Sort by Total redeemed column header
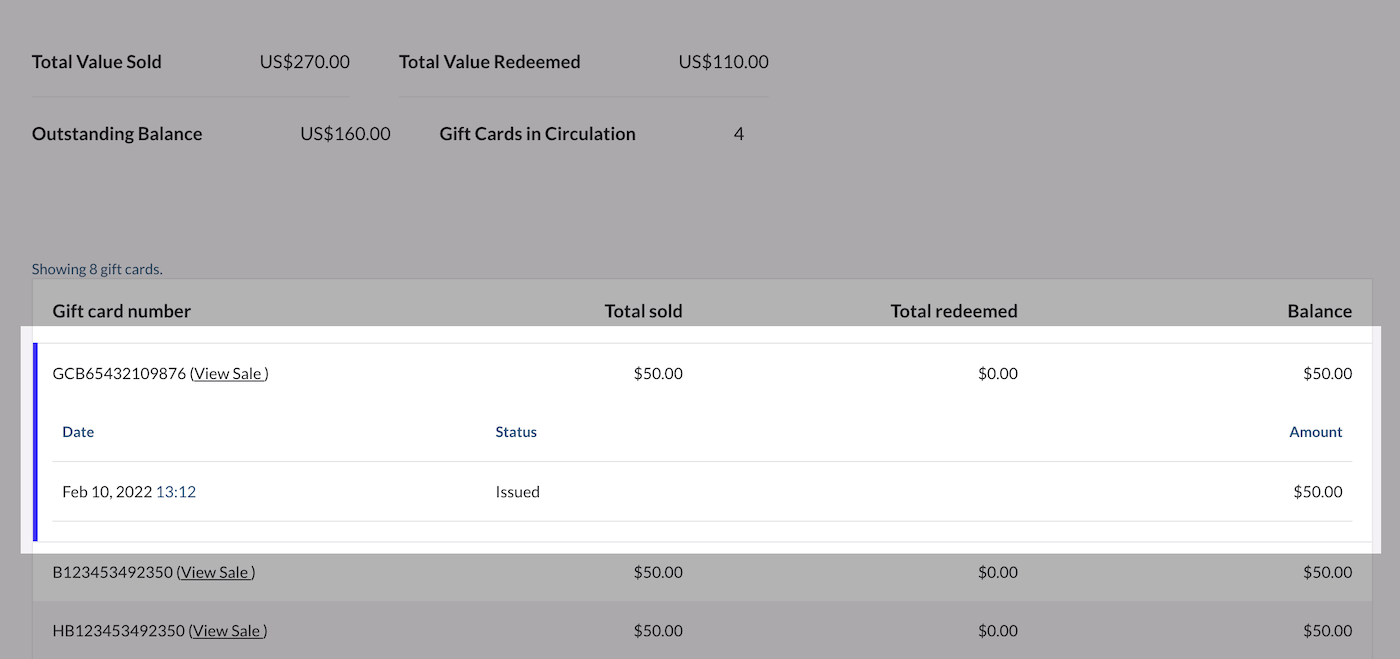The image size is (1400, 659). (x=953, y=311)
